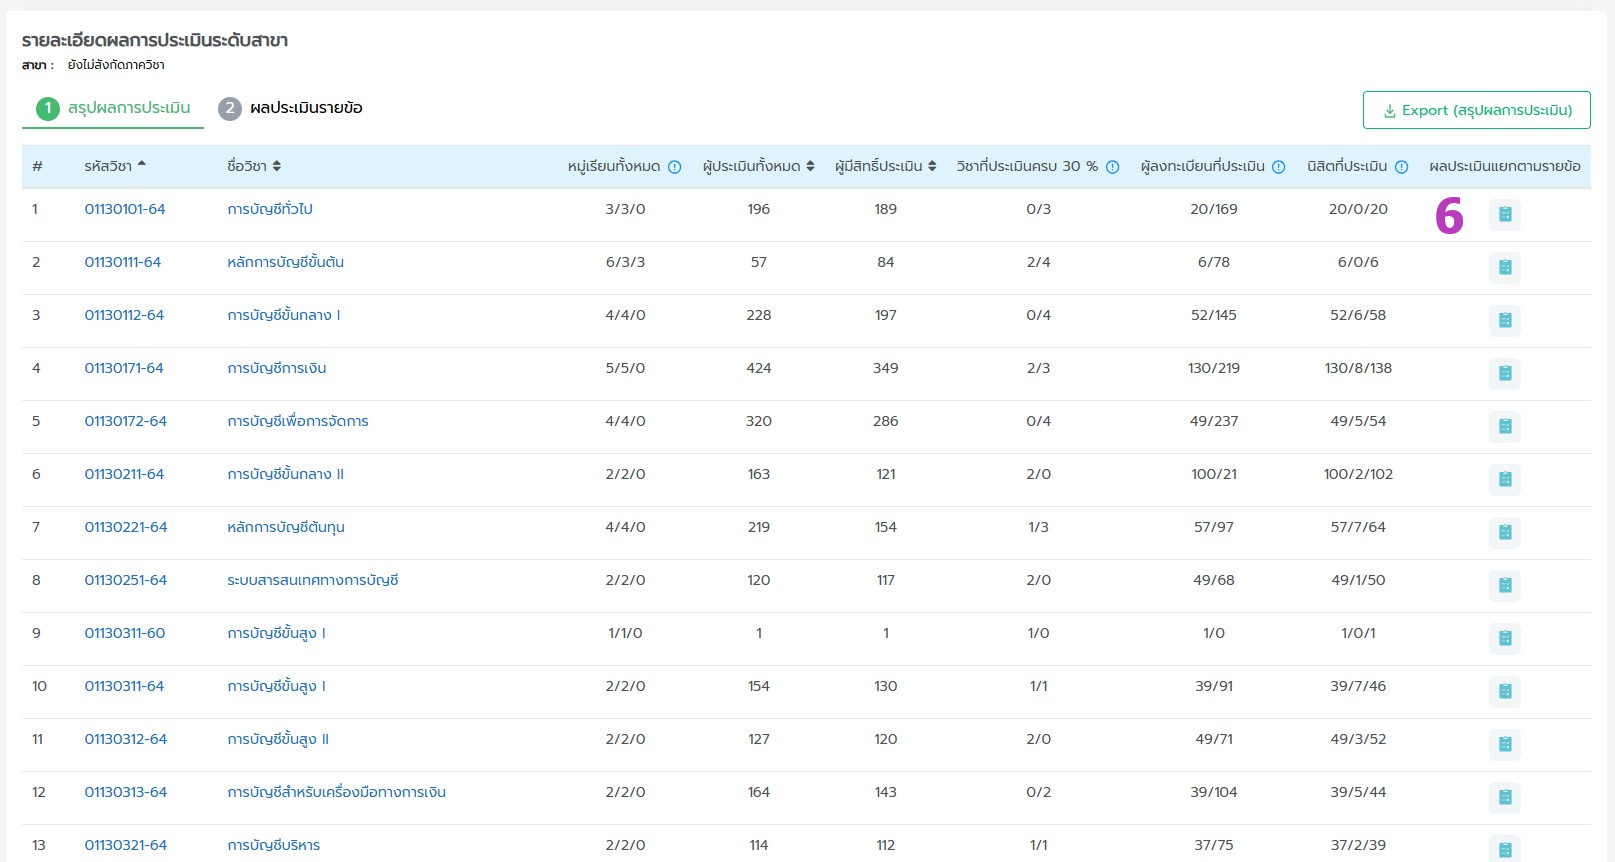Open ระบบสารสนเทศทางการบัญชี course link
Screen dimensions: 1615x862
click(313, 580)
